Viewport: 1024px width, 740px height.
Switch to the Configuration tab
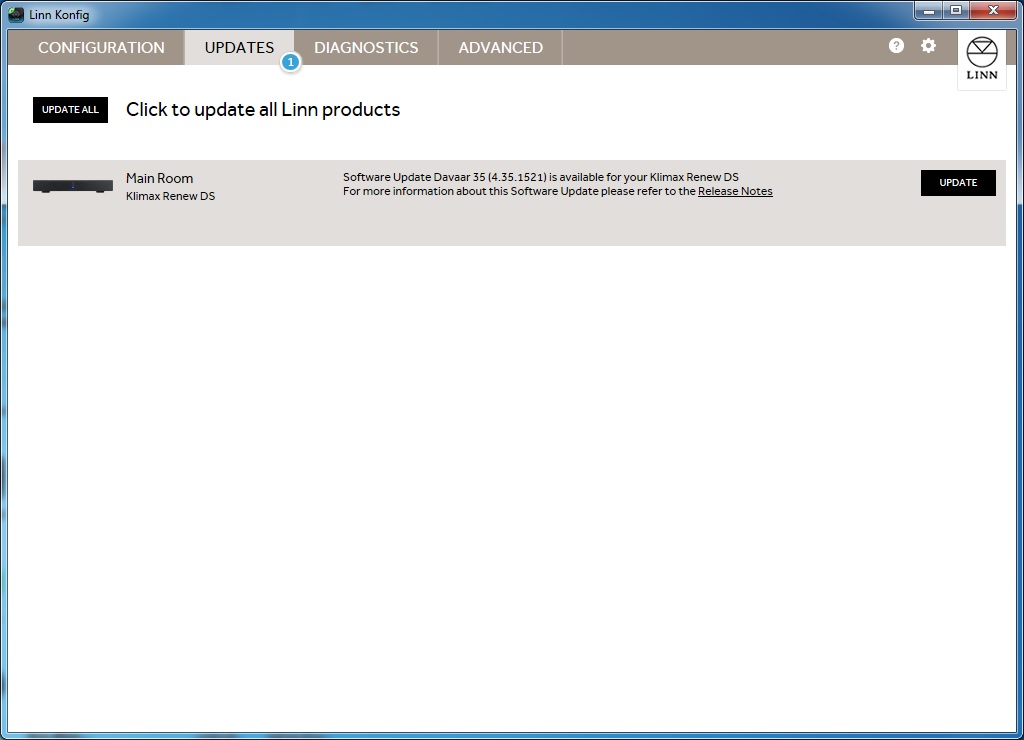click(x=101, y=48)
